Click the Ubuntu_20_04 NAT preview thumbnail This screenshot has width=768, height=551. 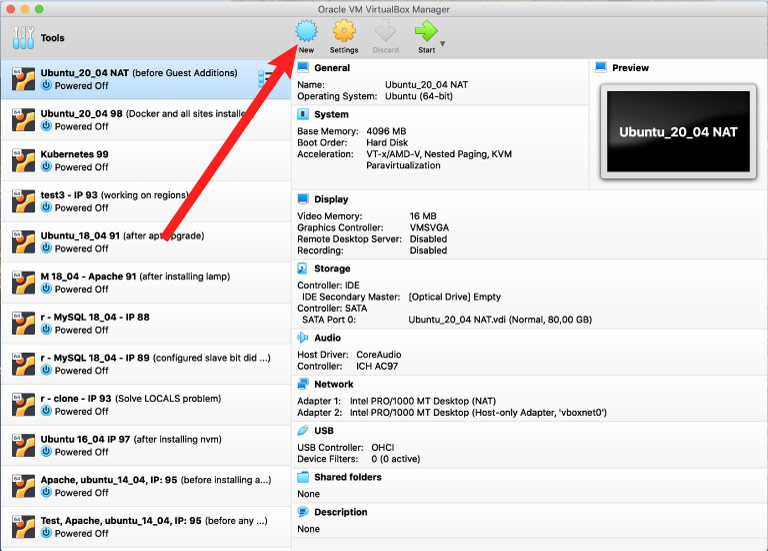tap(678, 131)
